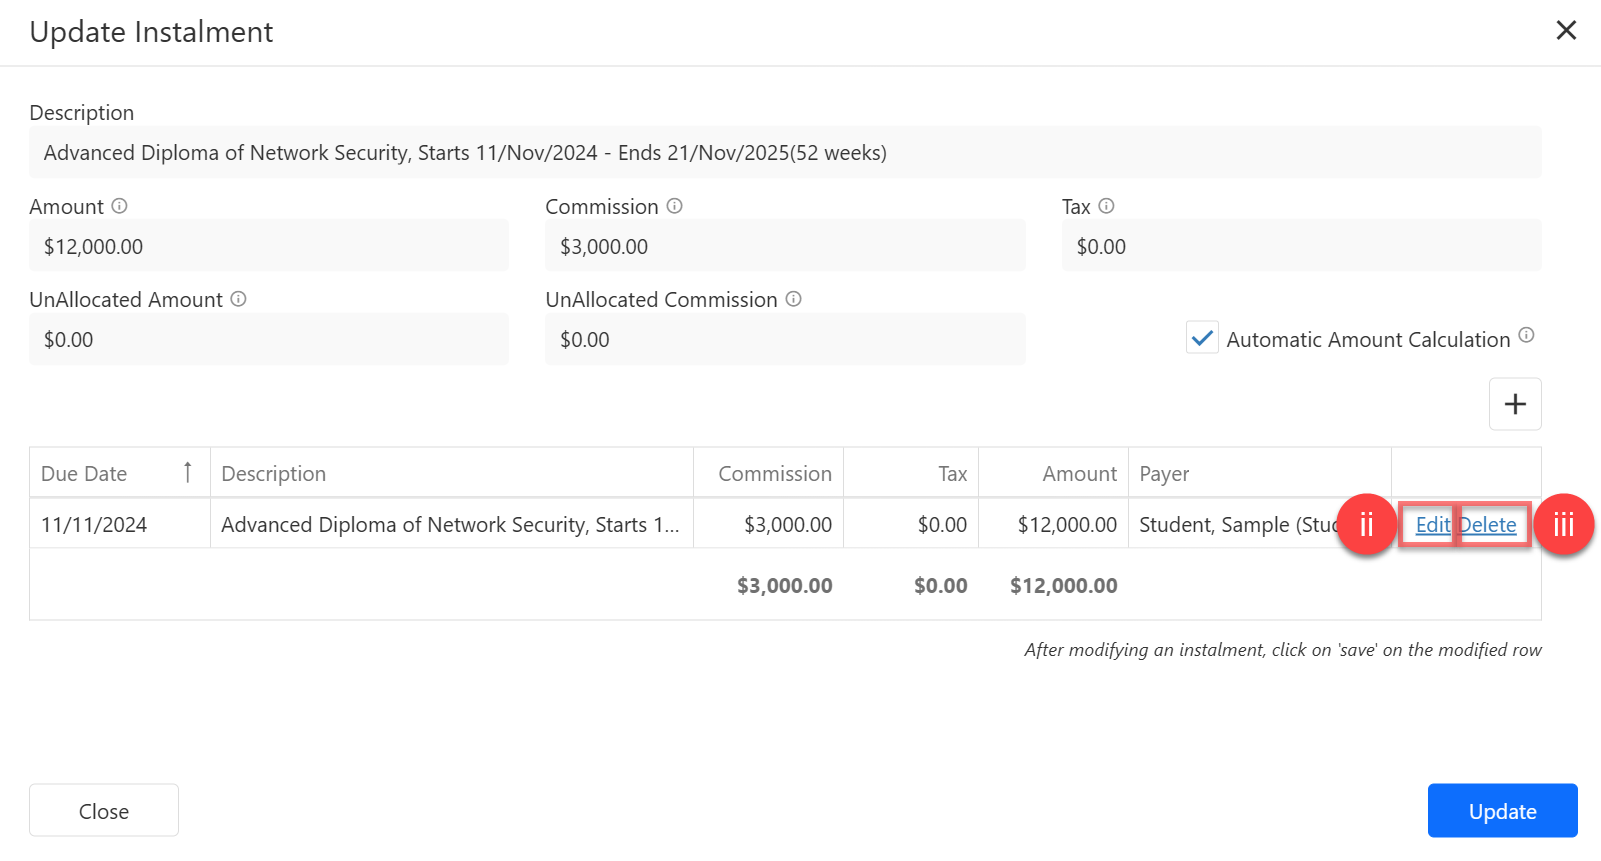Select the $12,000.00 amount cell in row
This screenshot has height=861, width=1601.
(1053, 524)
